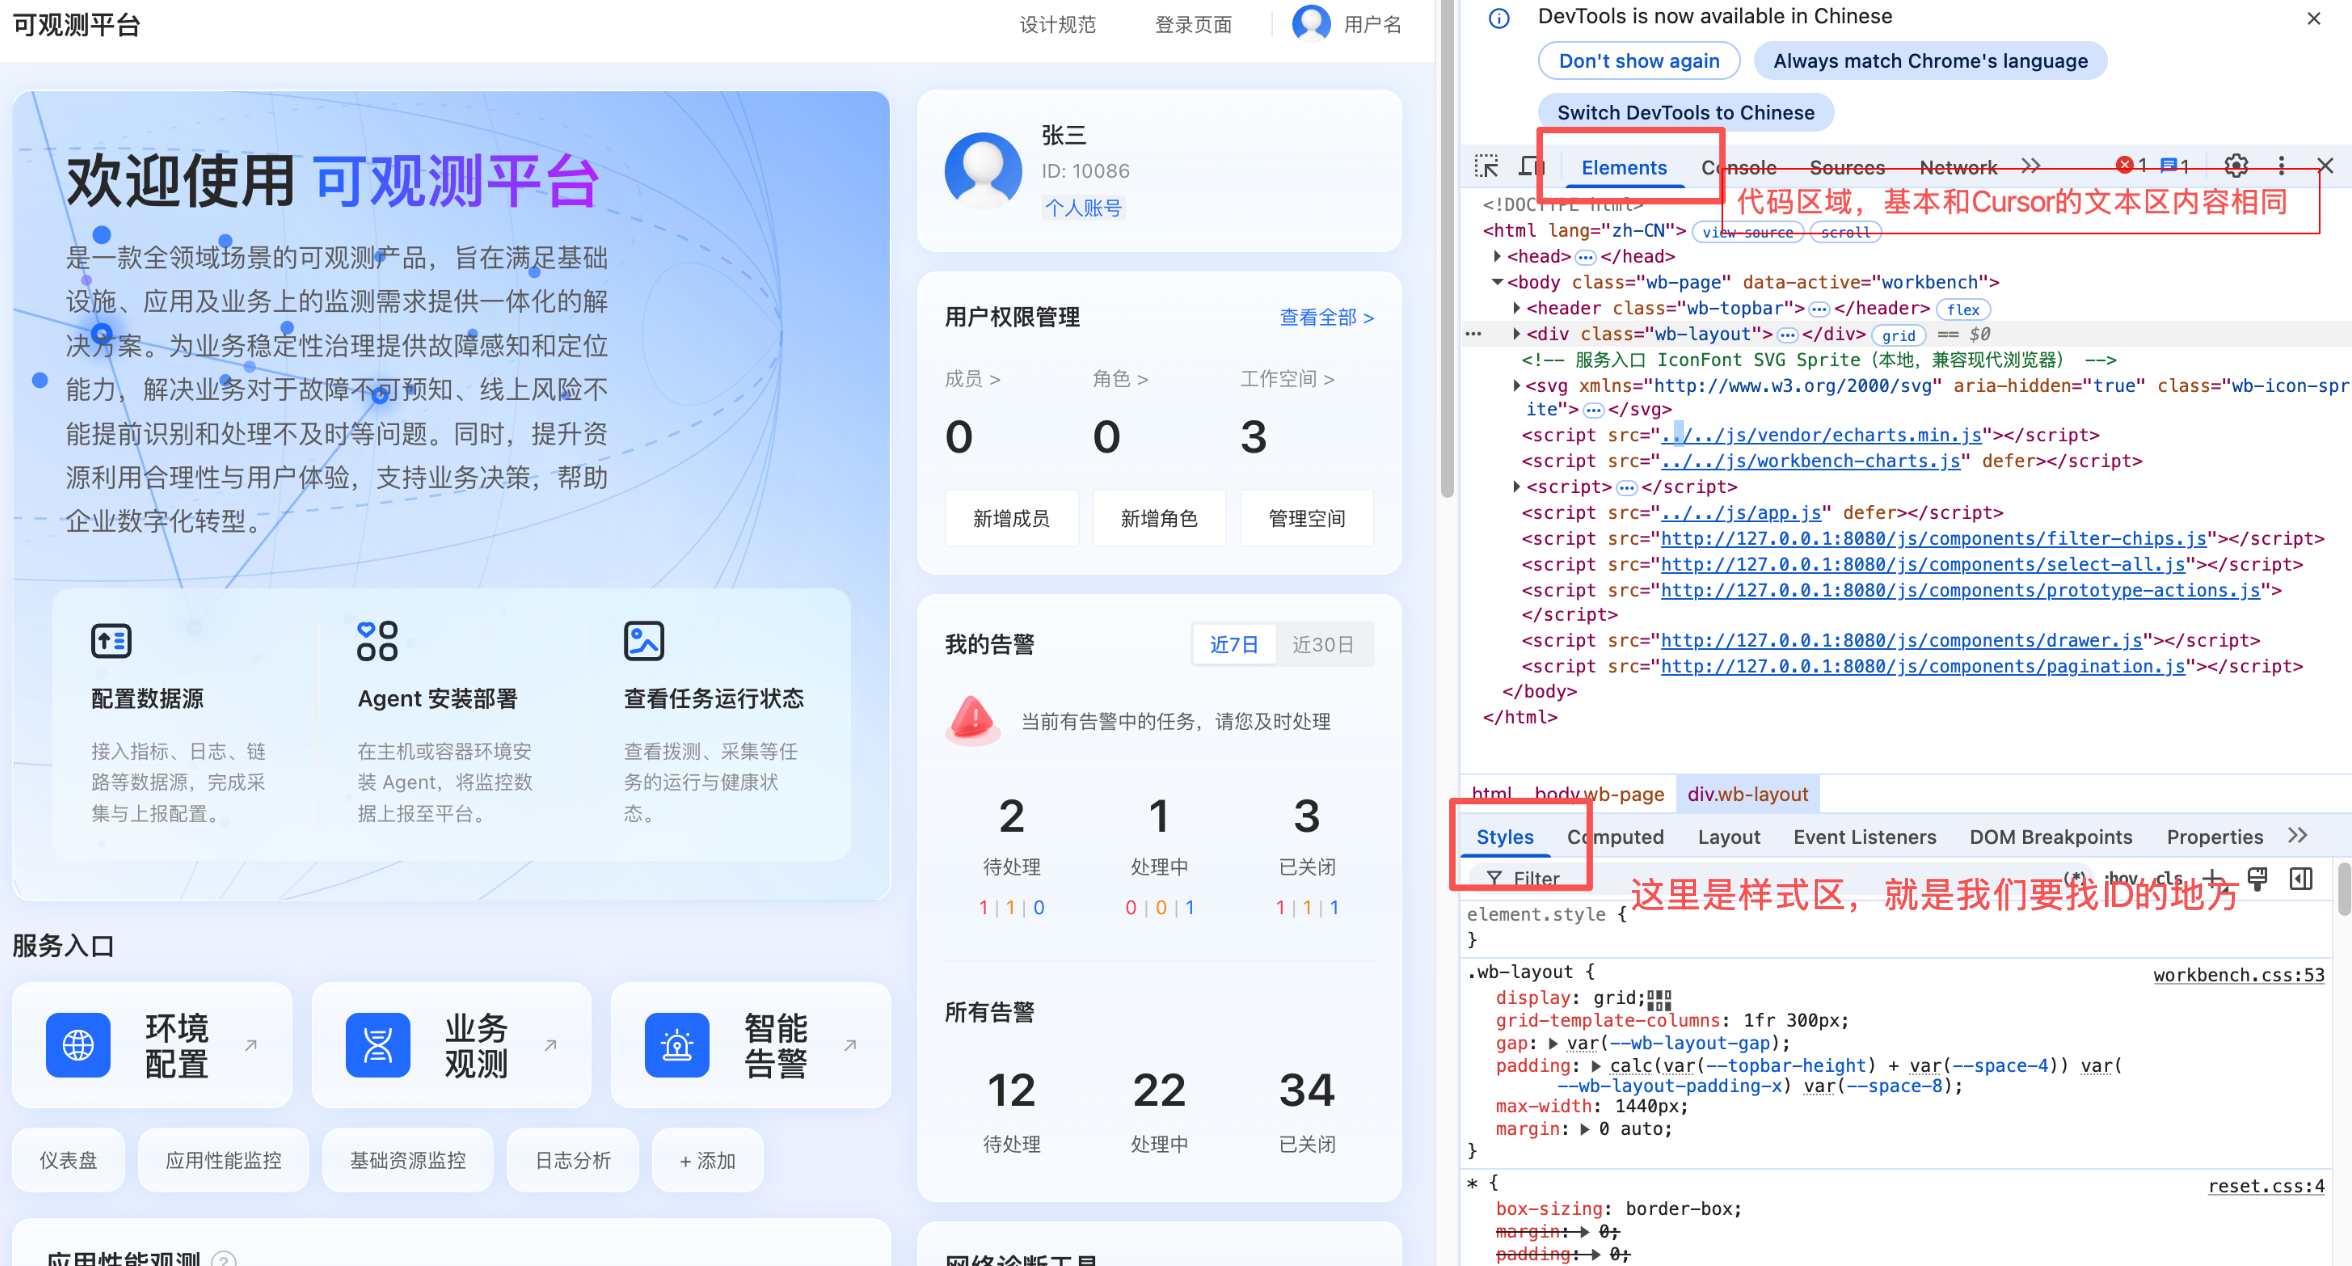This screenshot has width=2352, height=1266.
Task: Open the Properties pane tab
Action: 2215,837
